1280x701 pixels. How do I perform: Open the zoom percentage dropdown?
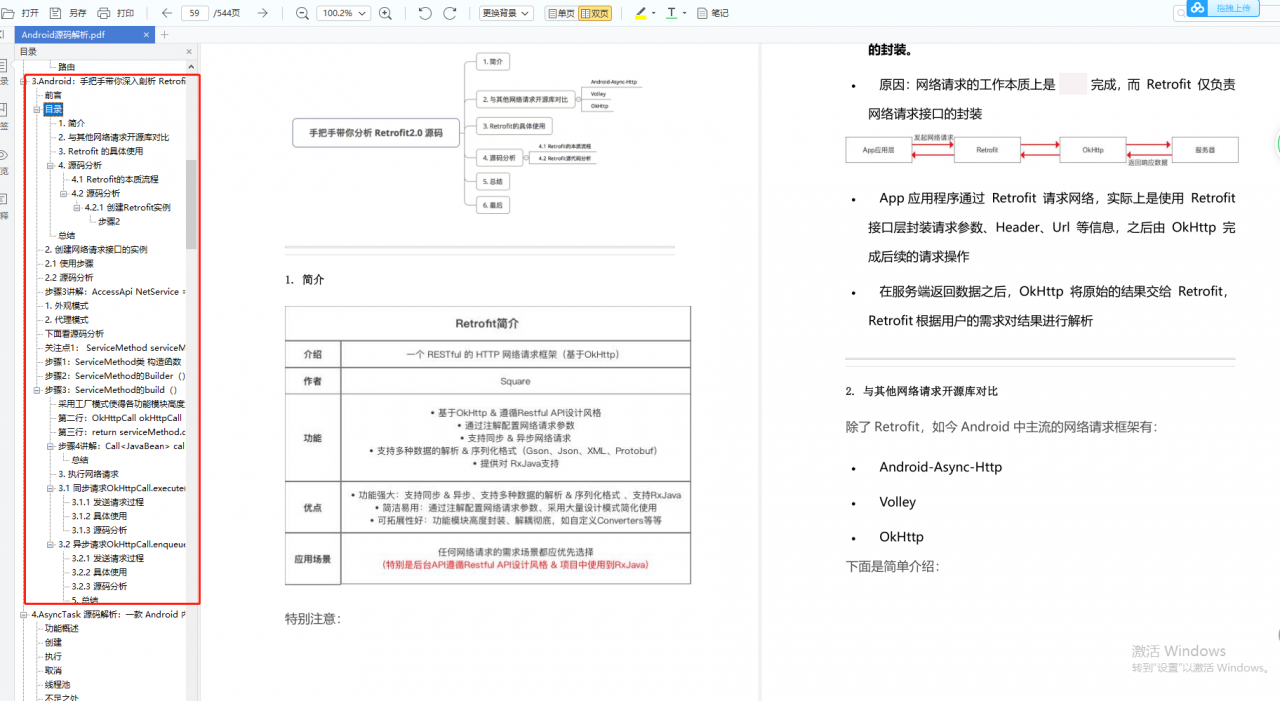[x=343, y=13]
